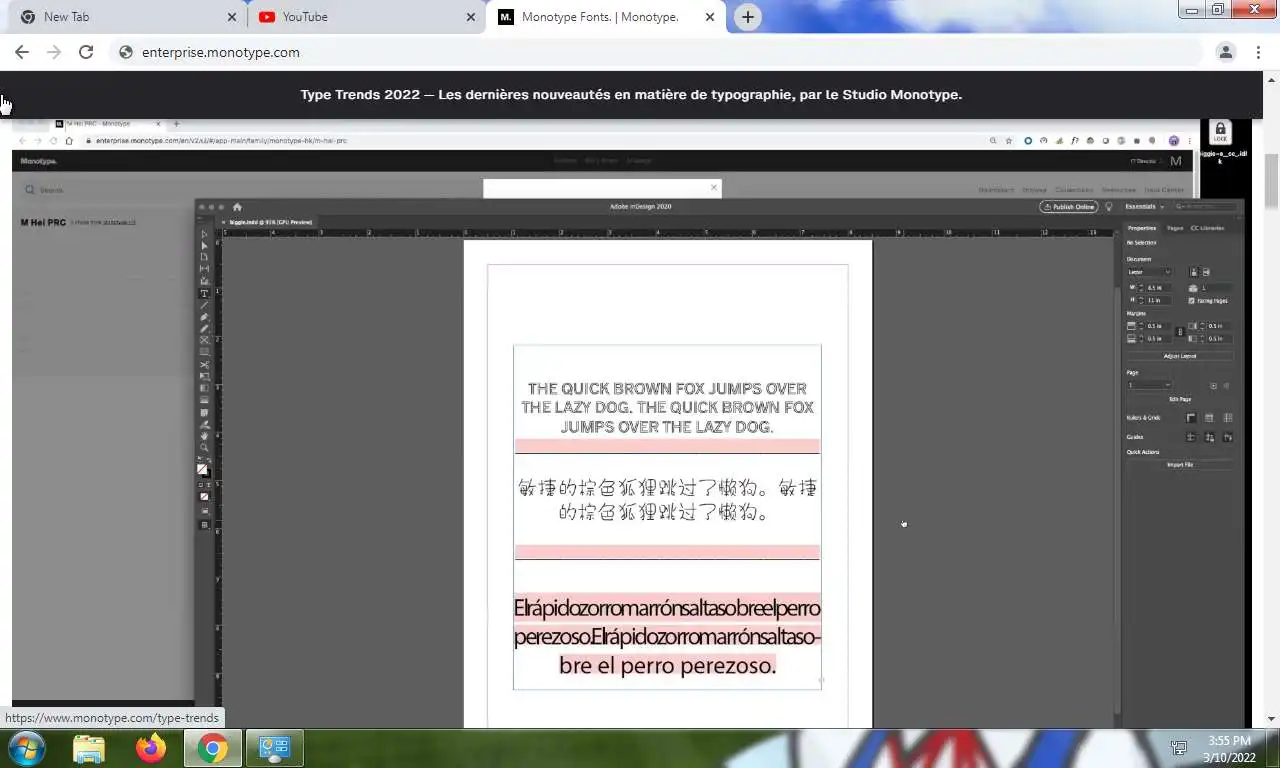Image resolution: width=1280 pixels, height=768 pixels.
Task: Select the Pen tool in InDesign
Action: pyautogui.click(x=204, y=317)
